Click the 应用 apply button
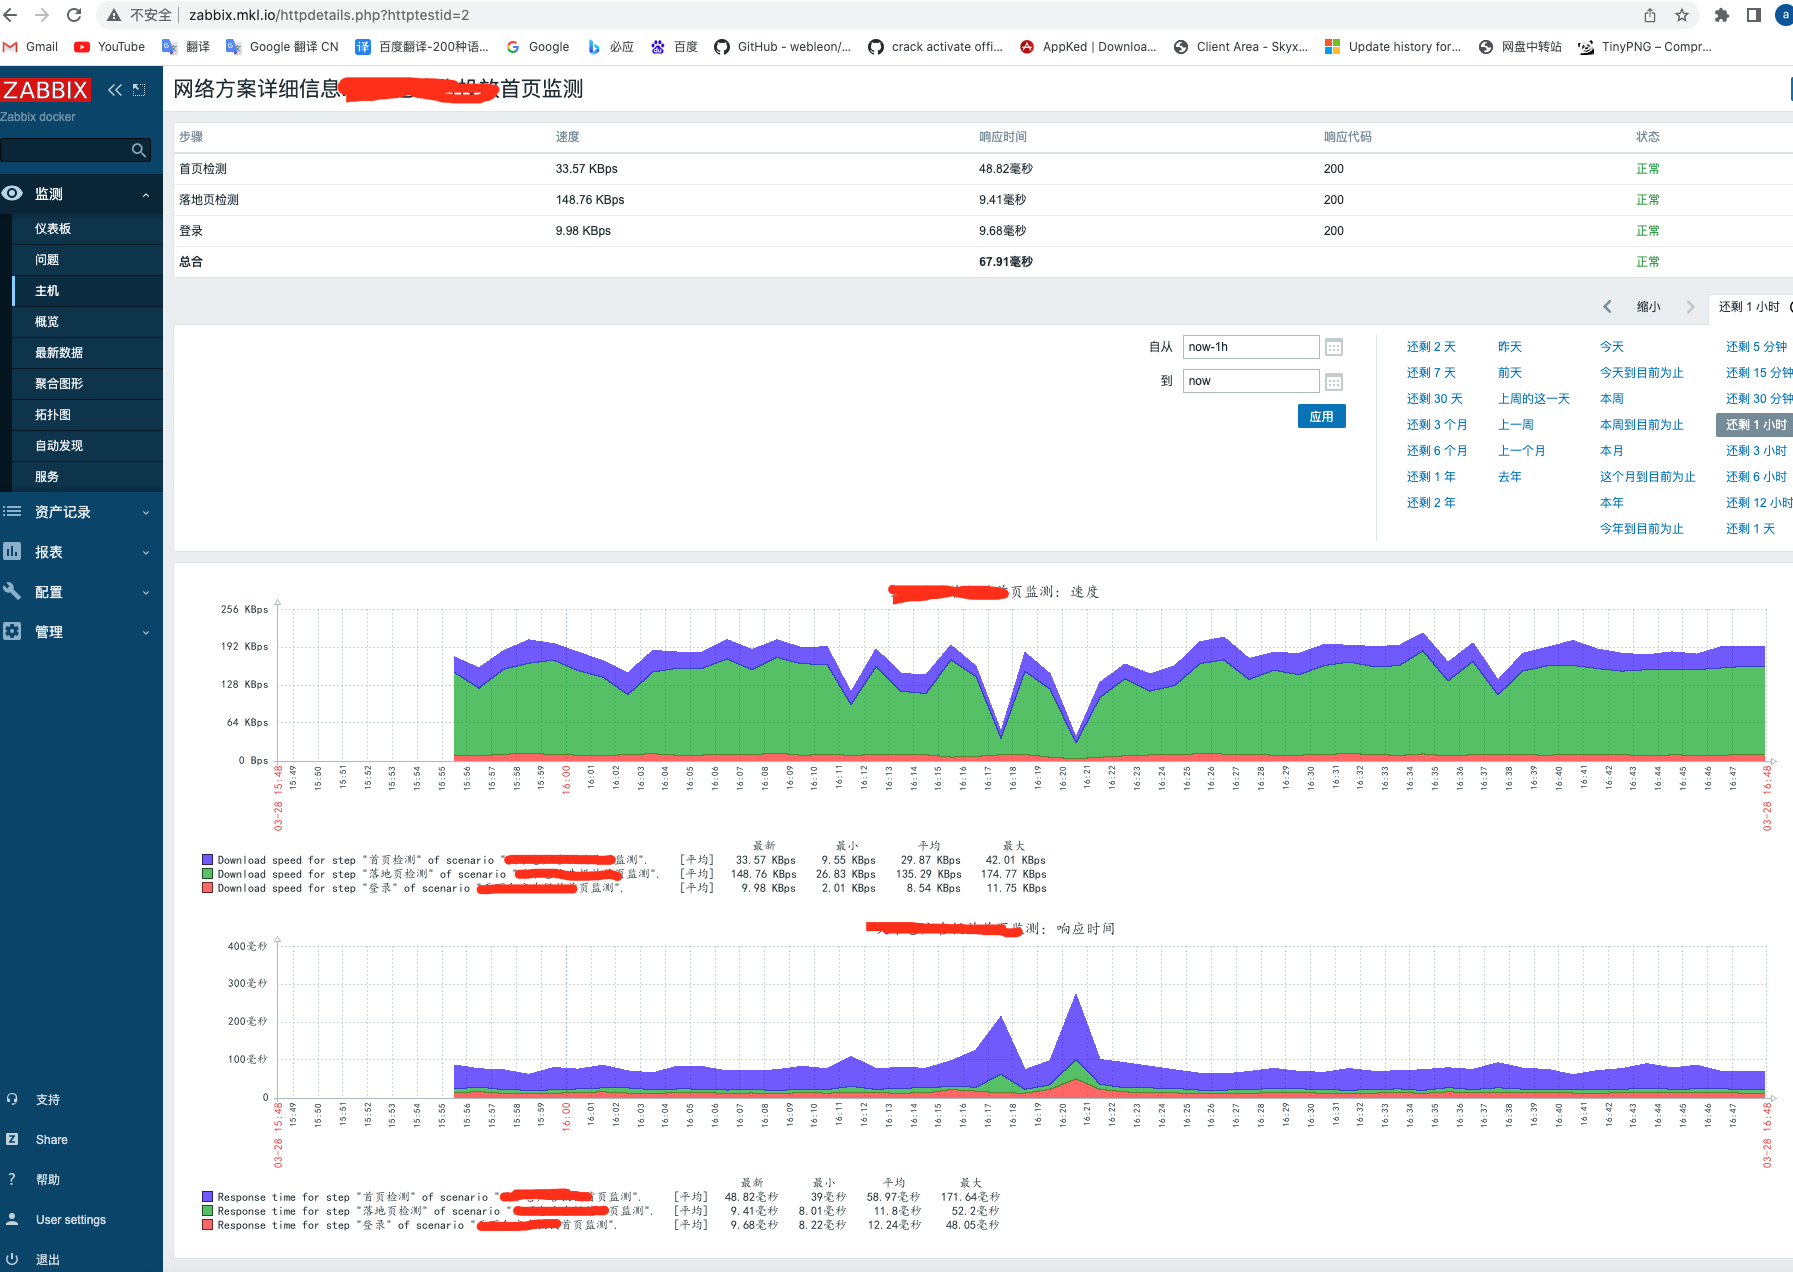1793x1272 pixels. point(1322,416)
